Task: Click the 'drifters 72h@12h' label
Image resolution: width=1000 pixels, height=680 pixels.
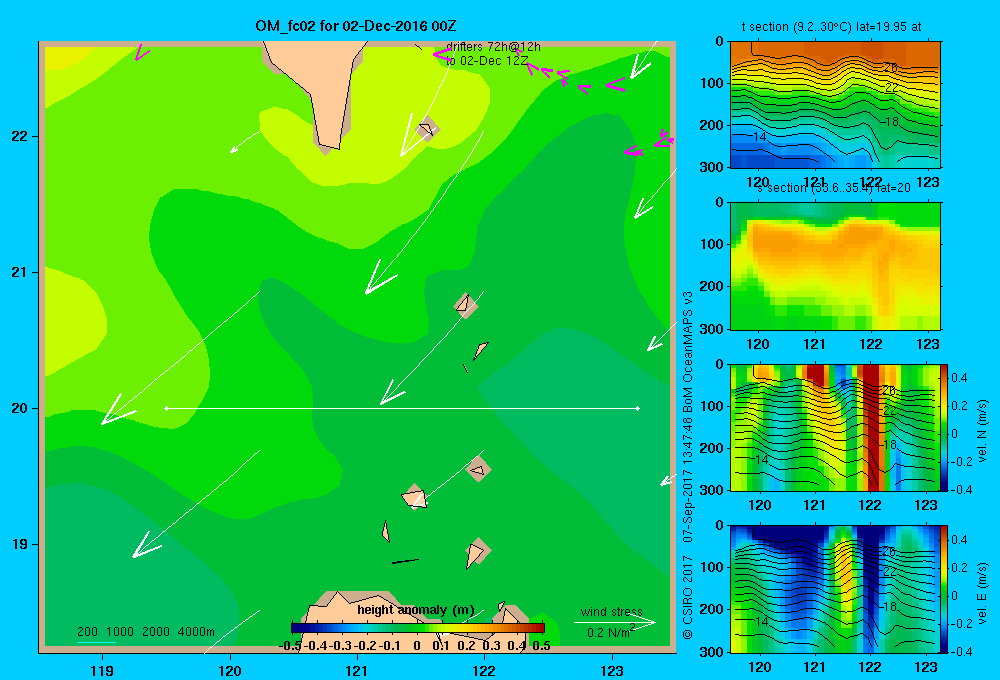Action: coord(493,47)
